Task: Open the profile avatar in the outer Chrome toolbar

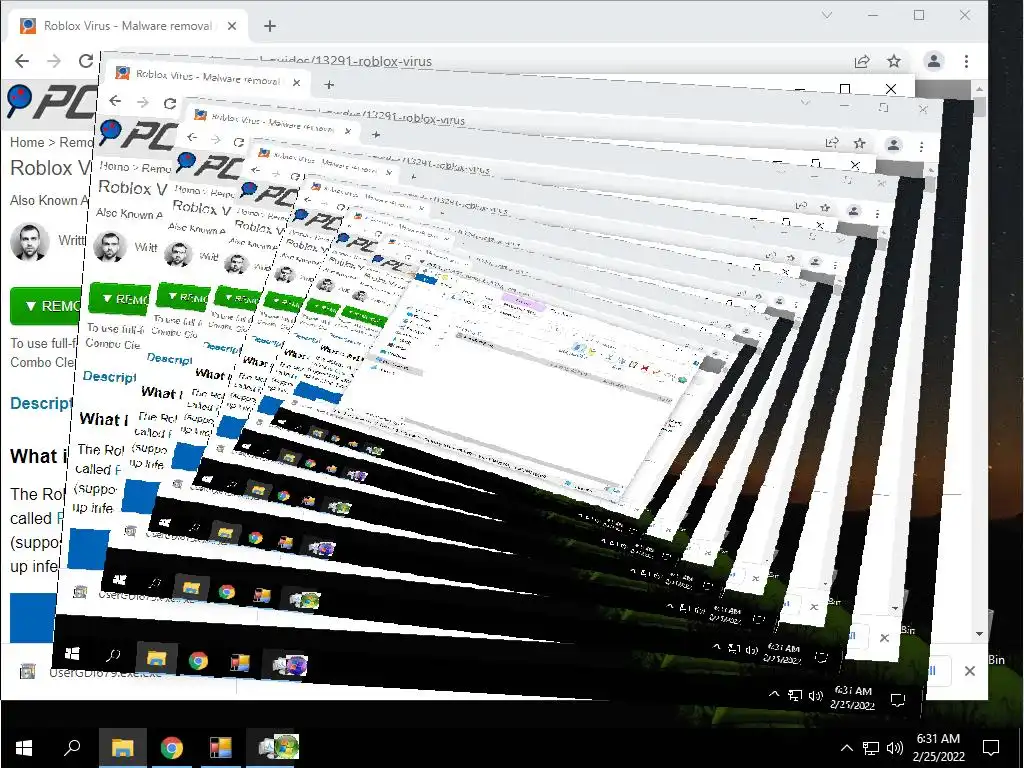Action: point(934,61)
